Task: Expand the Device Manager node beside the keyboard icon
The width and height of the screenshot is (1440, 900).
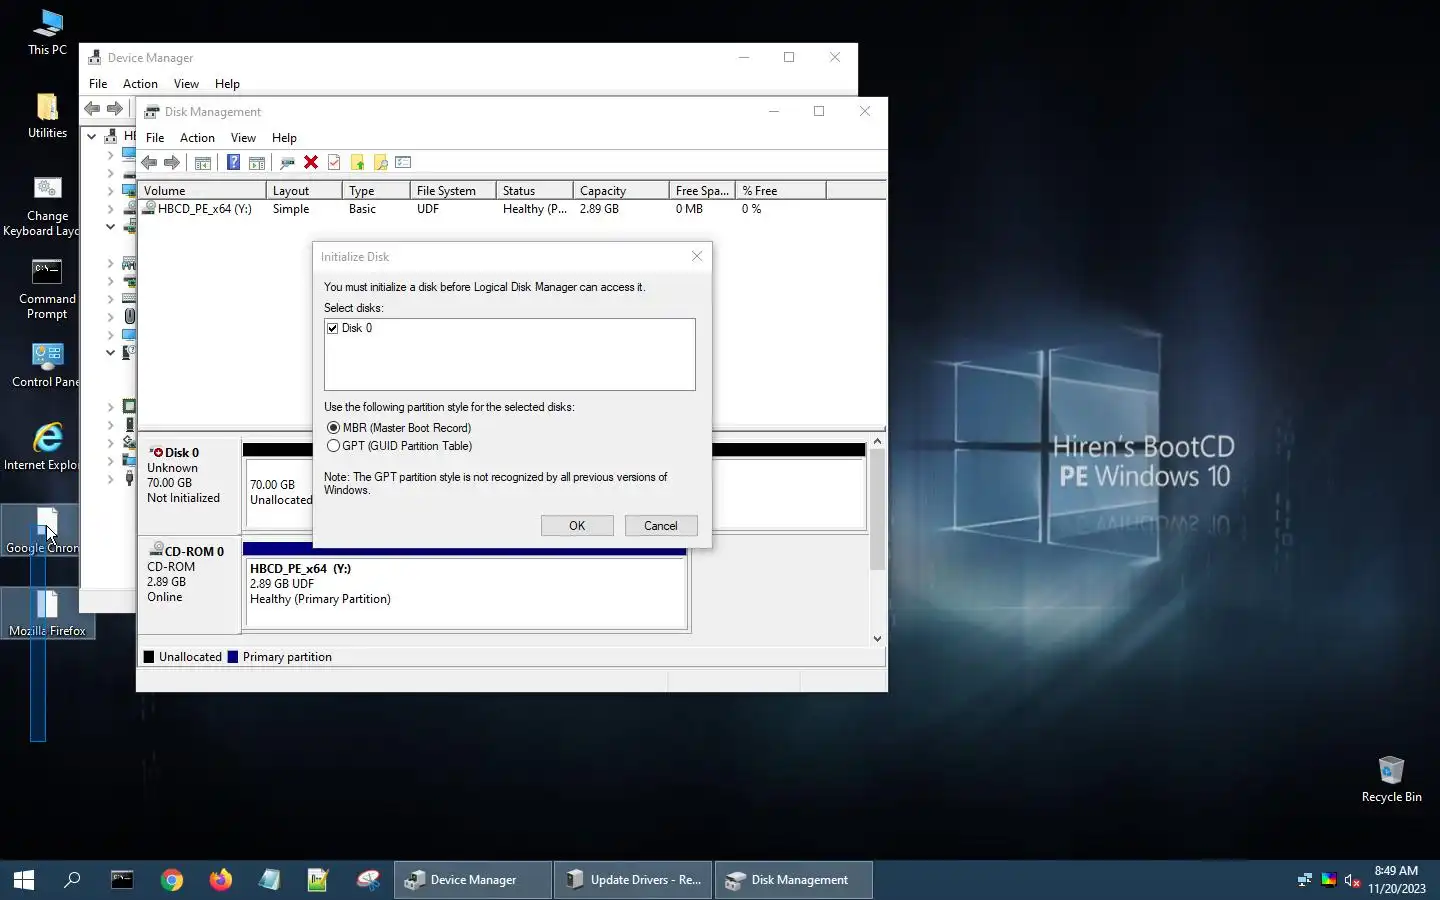Action: click(110, 298)
